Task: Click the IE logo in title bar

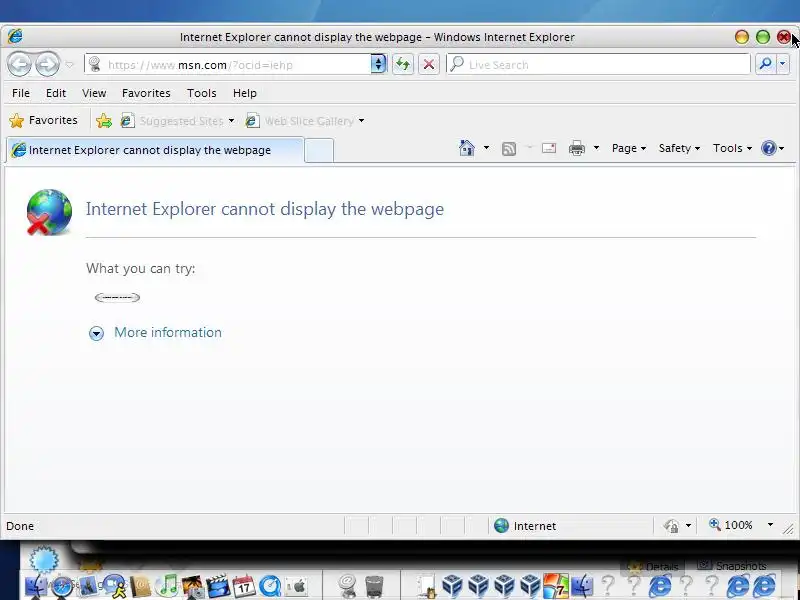Action: [15, 36]
